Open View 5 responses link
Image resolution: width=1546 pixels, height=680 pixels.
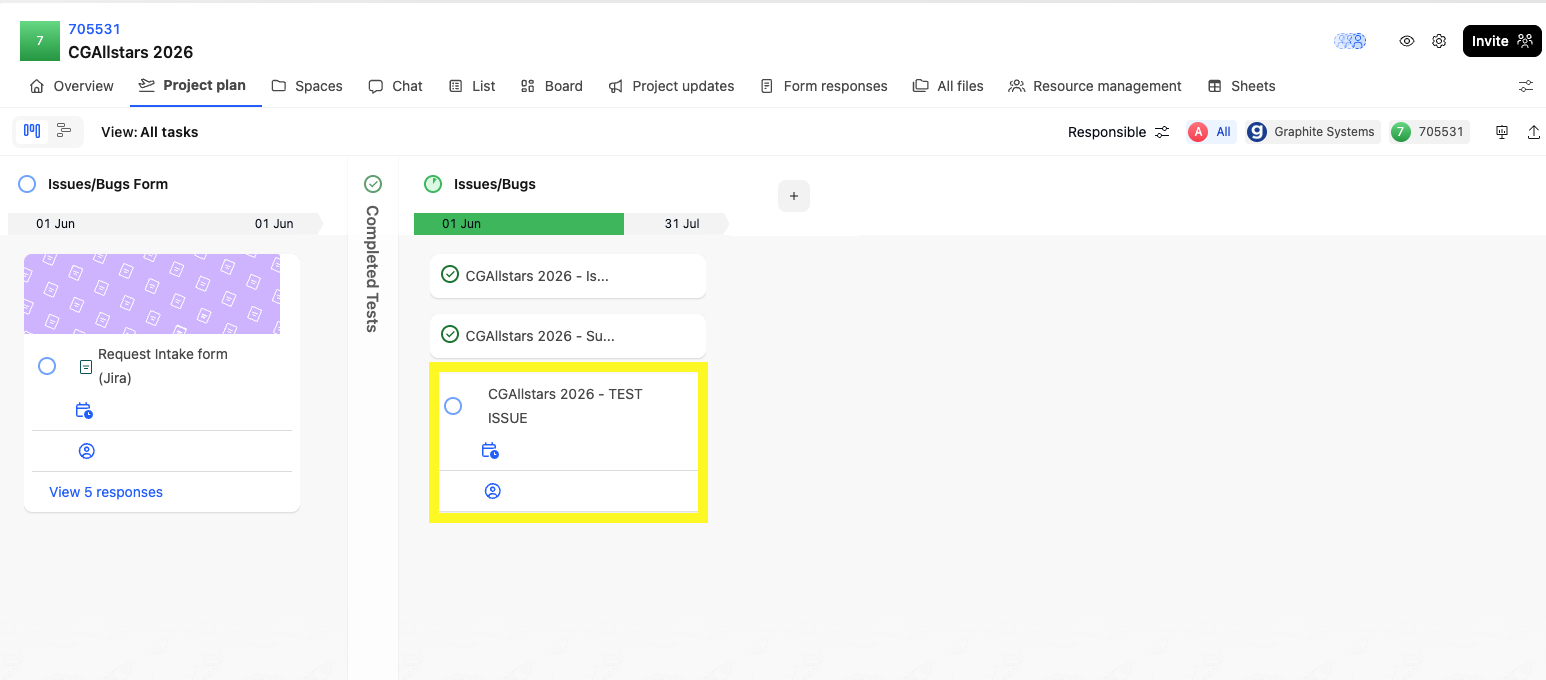click(x=106, y=492)
